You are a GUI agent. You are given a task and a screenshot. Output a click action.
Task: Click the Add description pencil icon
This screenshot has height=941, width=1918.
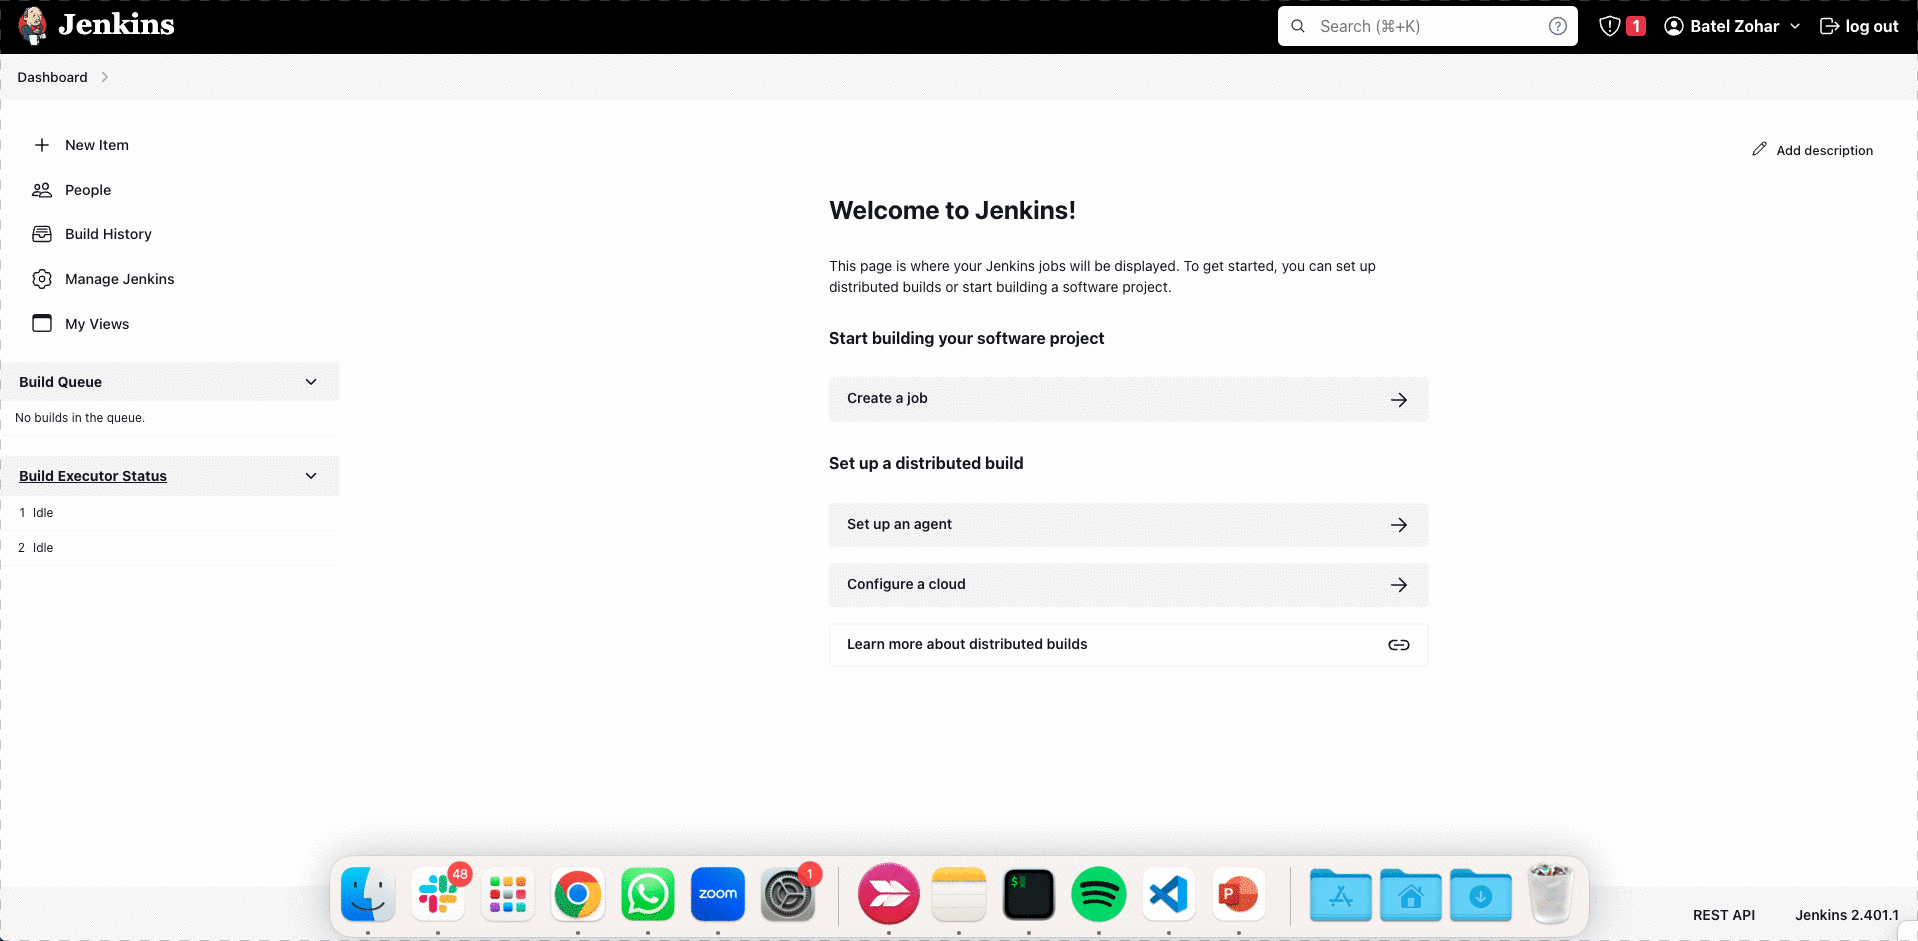[x=1759, y=149]
